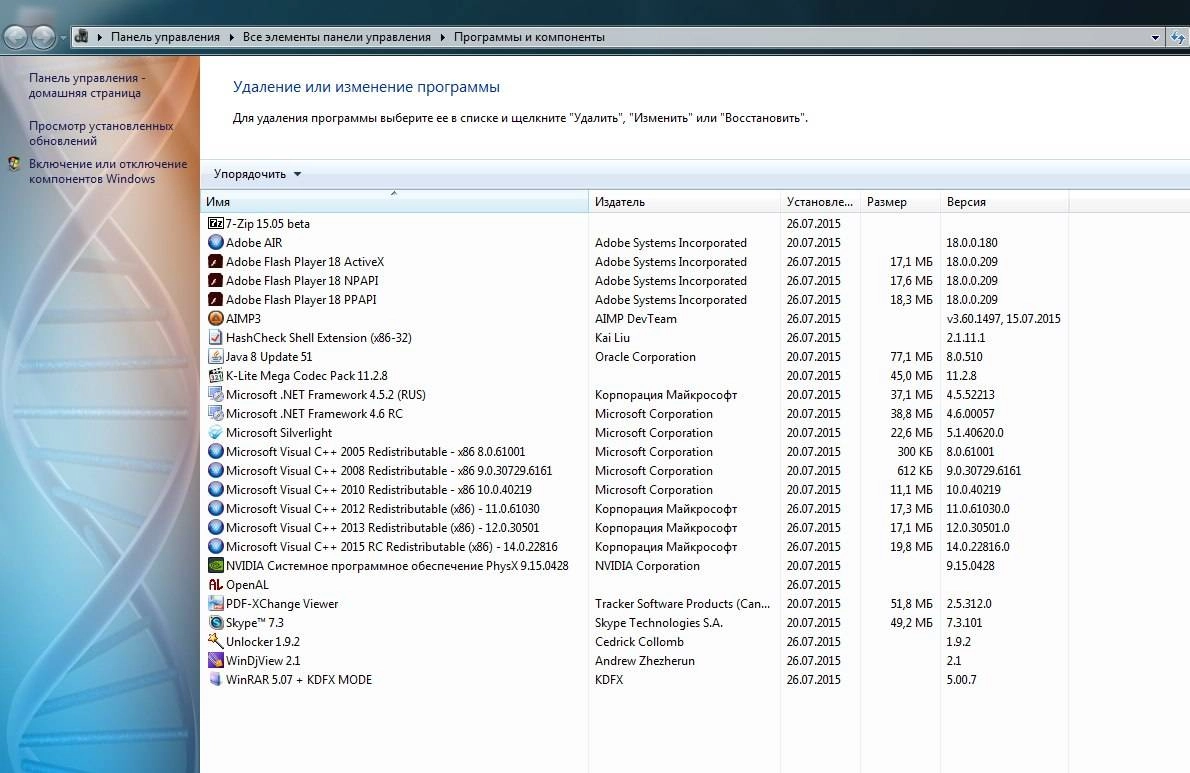Sort list by the Размер column header

coord(900,202)
